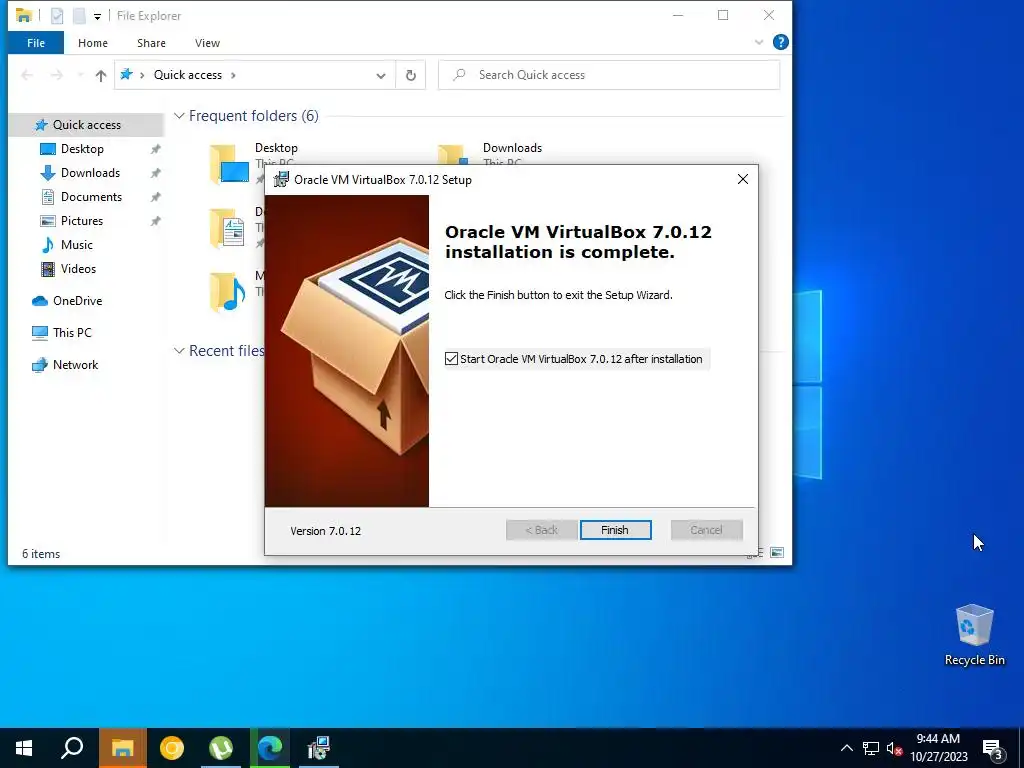Image resolution: width=1024 pixels, height=768 pixels.
Task: Select Desktop in the navigation pane
Action: pyautogui.click(x=82, y=149)
